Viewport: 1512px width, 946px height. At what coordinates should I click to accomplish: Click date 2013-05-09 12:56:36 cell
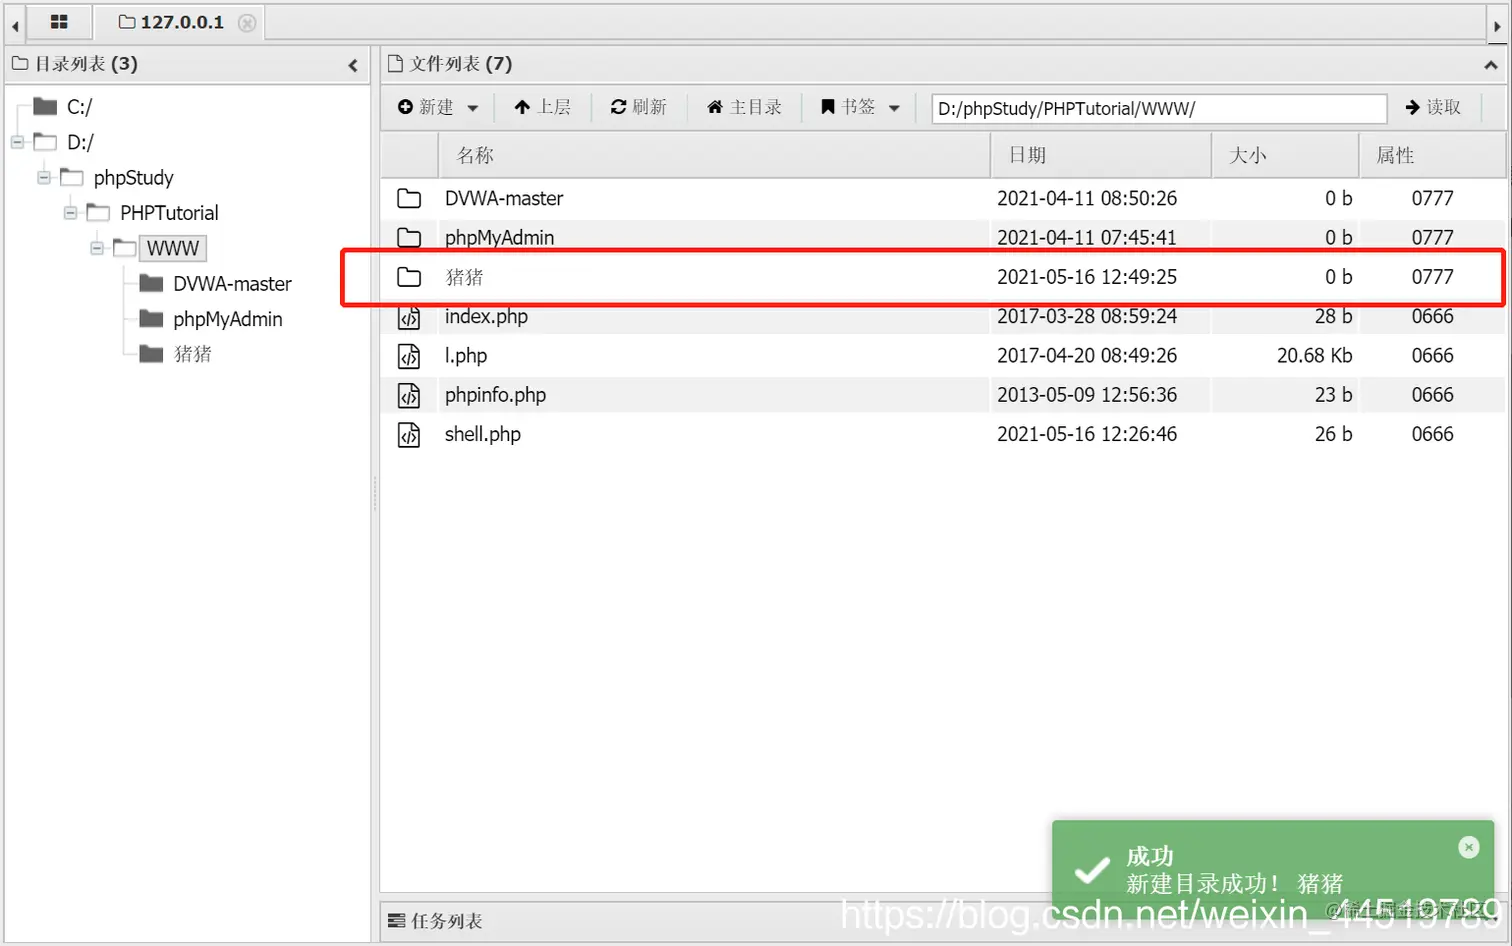pyautogui.click(x=1087, y=394)
